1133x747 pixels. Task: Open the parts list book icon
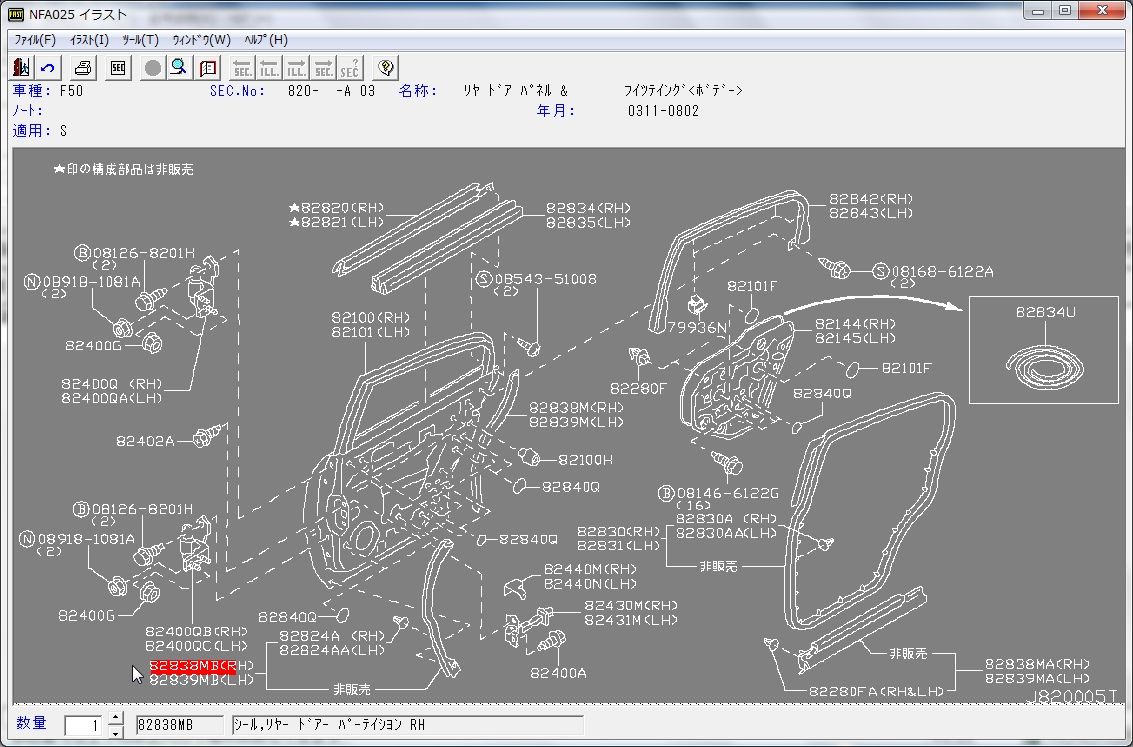[x=208, y=68]
